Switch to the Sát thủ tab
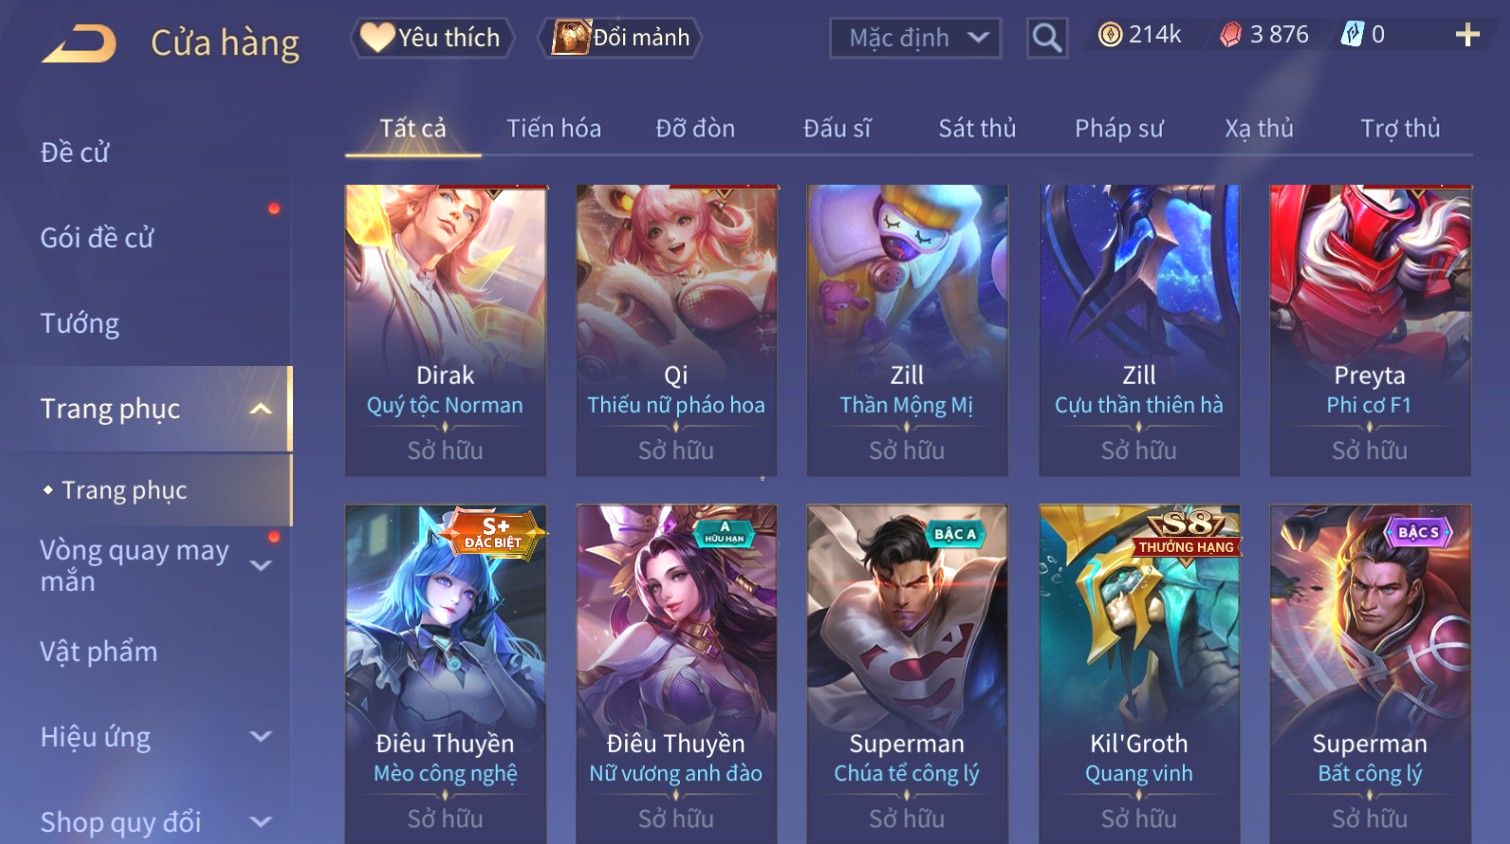Viewport: 1510px width, 844px height. [977, 128]
